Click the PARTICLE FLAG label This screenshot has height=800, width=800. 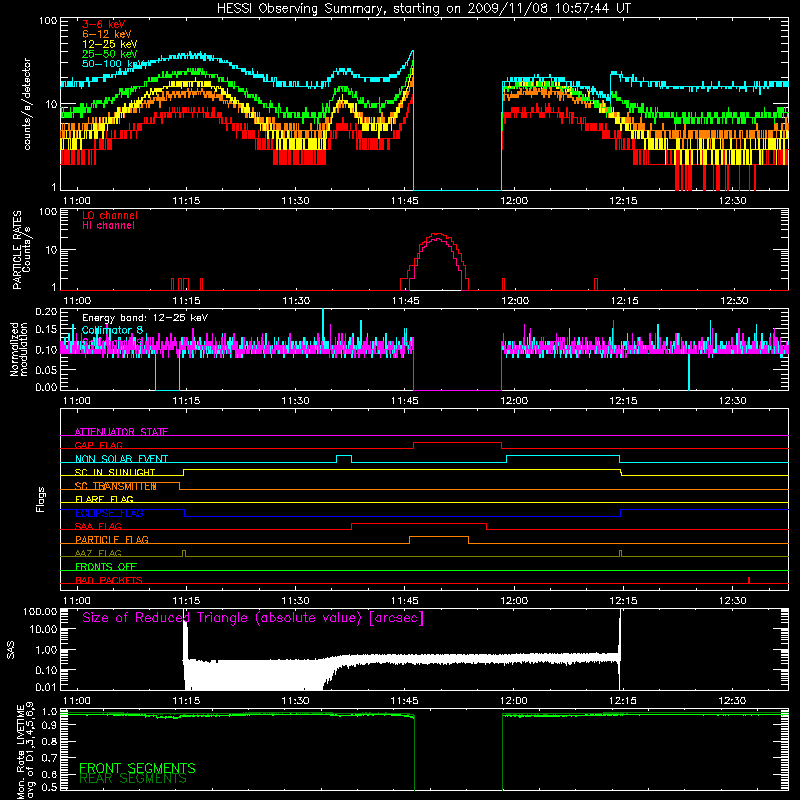[x=112, y=540]
